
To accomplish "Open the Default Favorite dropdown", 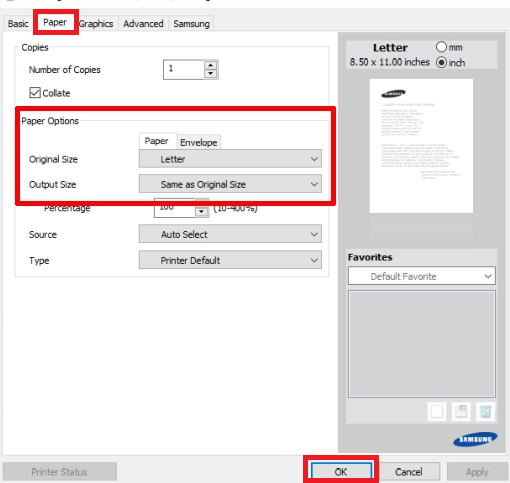I will (422, 276).
